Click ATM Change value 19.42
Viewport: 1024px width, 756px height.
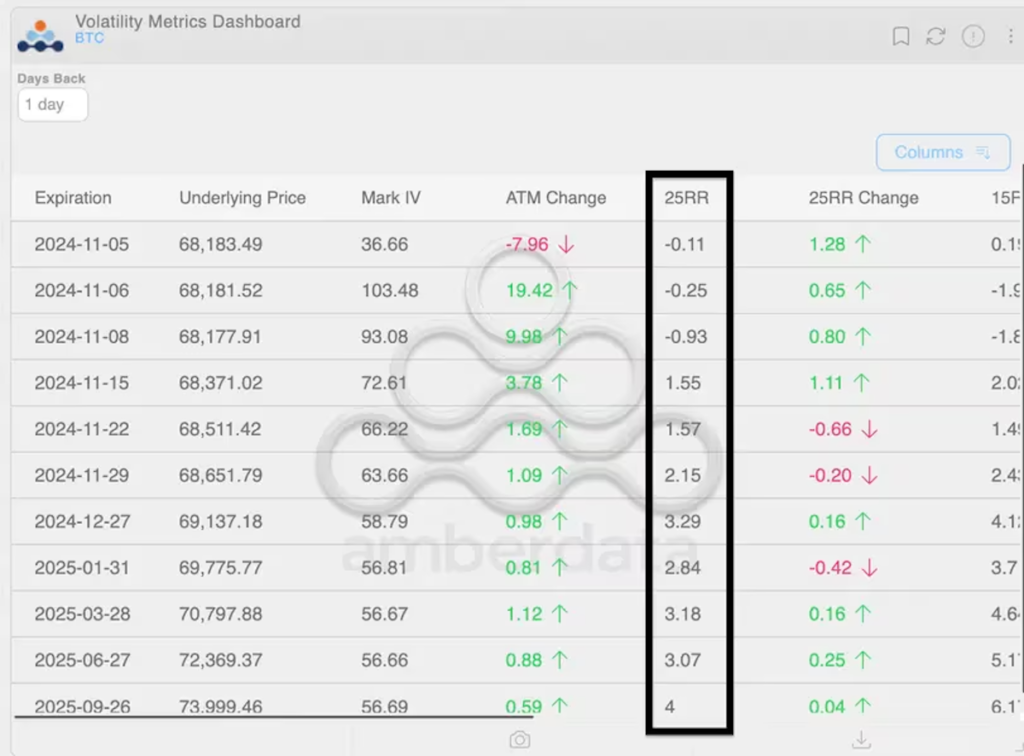point(529,291)
